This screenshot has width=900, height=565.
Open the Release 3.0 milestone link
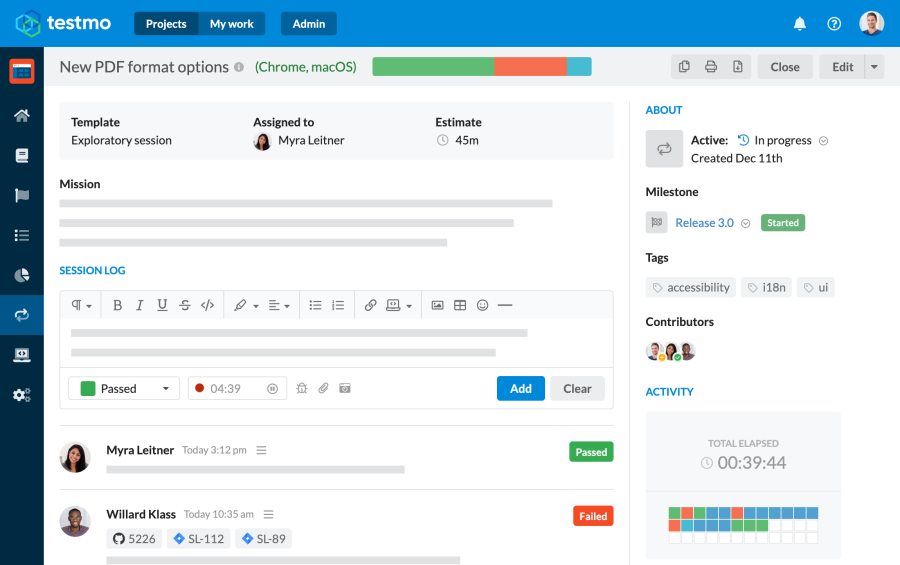click(704, 223)
